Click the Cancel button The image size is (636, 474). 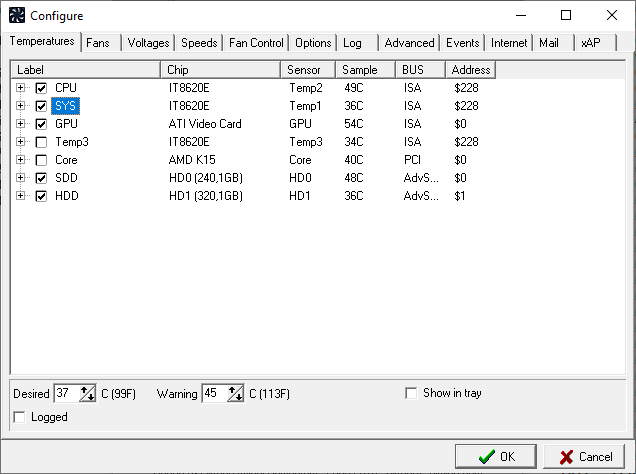click(x=584, y=457)
